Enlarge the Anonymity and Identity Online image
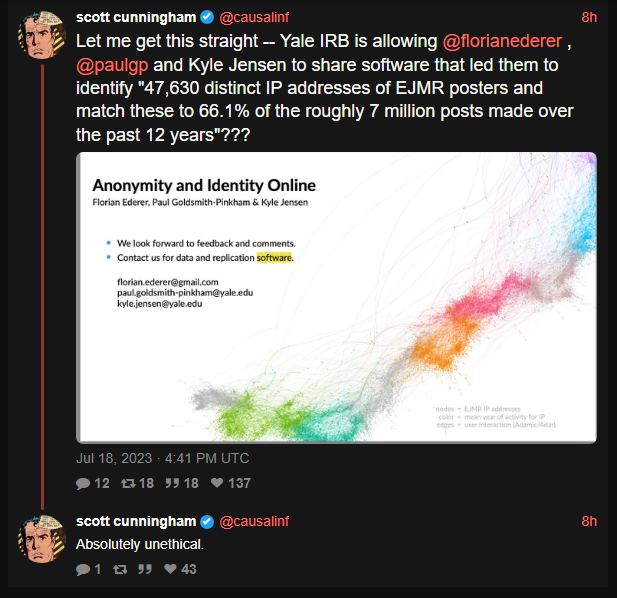 pos(336,298)
